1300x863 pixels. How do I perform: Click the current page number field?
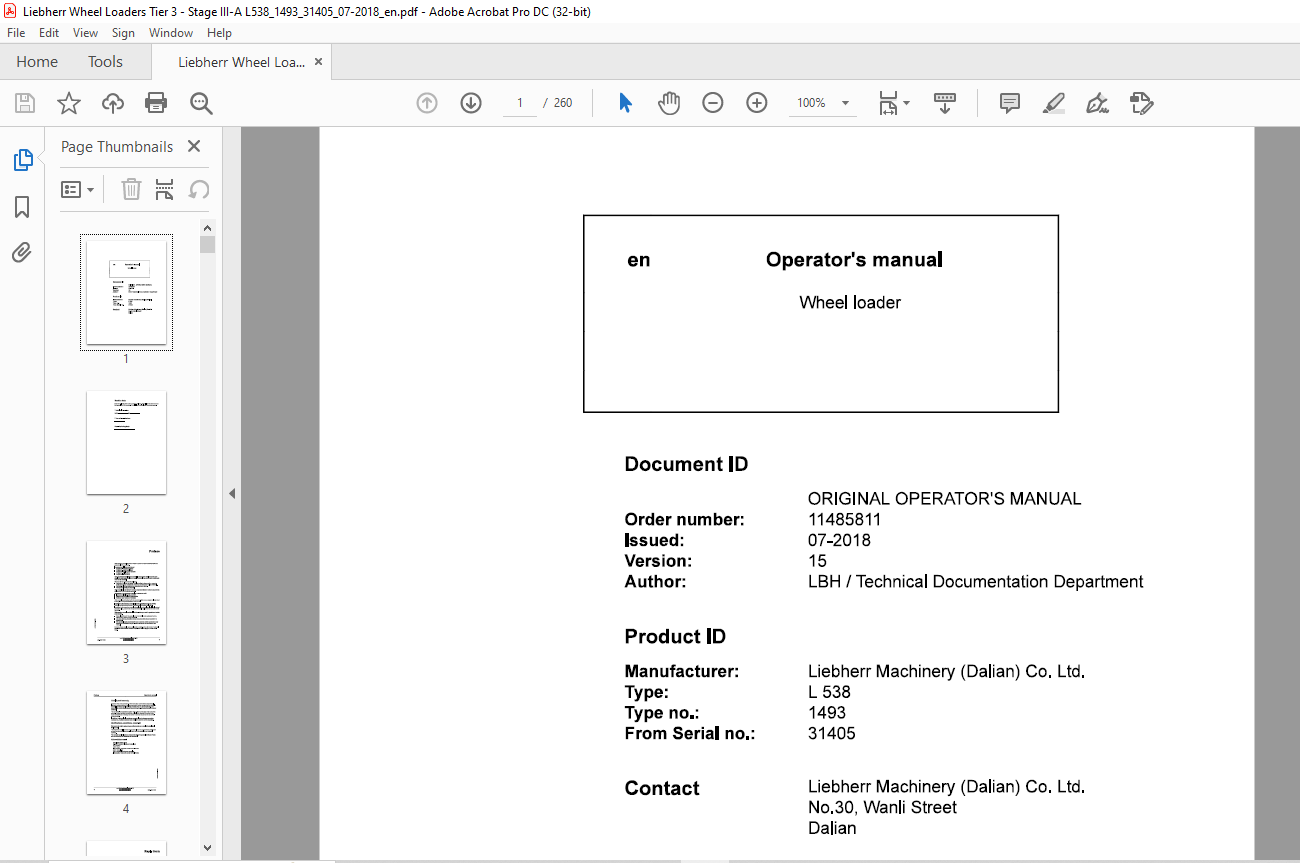point(520,103)
